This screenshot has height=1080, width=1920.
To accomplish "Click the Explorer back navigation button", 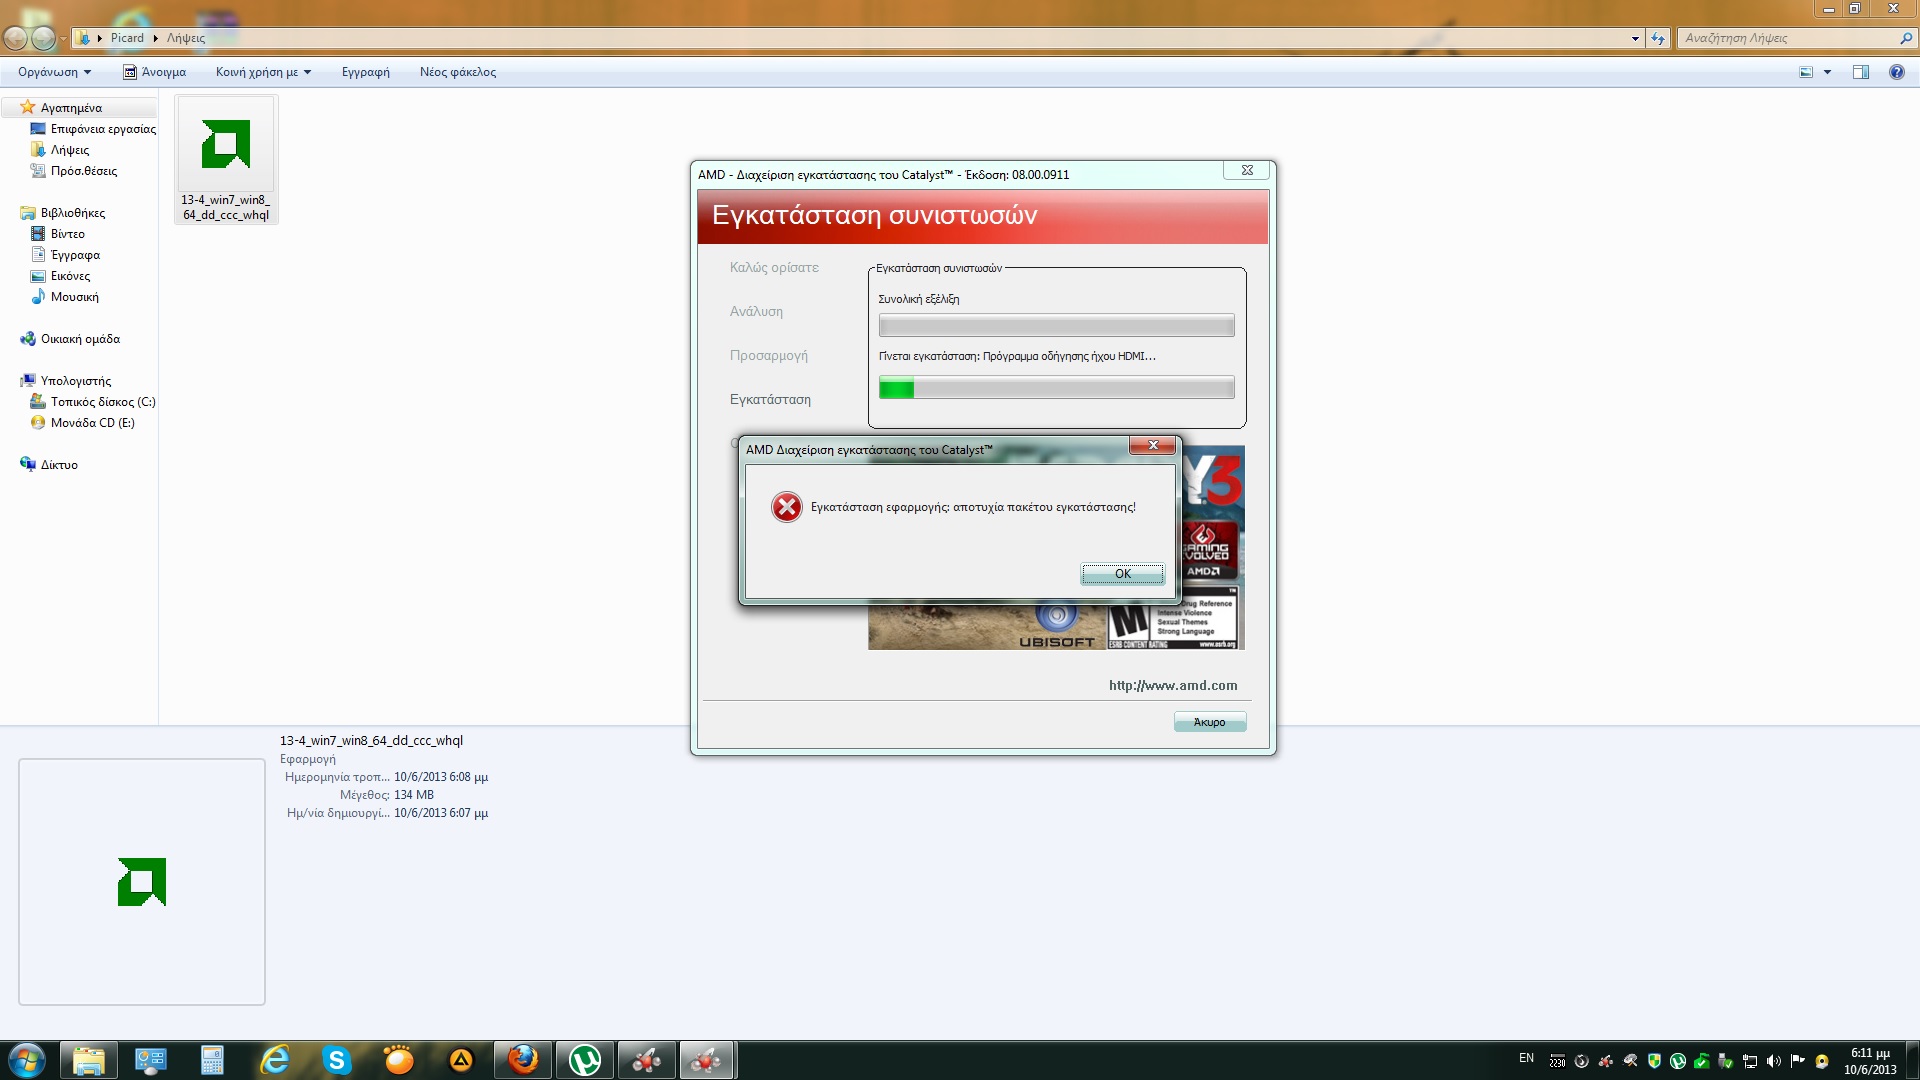I will click(x=16, y=38).
